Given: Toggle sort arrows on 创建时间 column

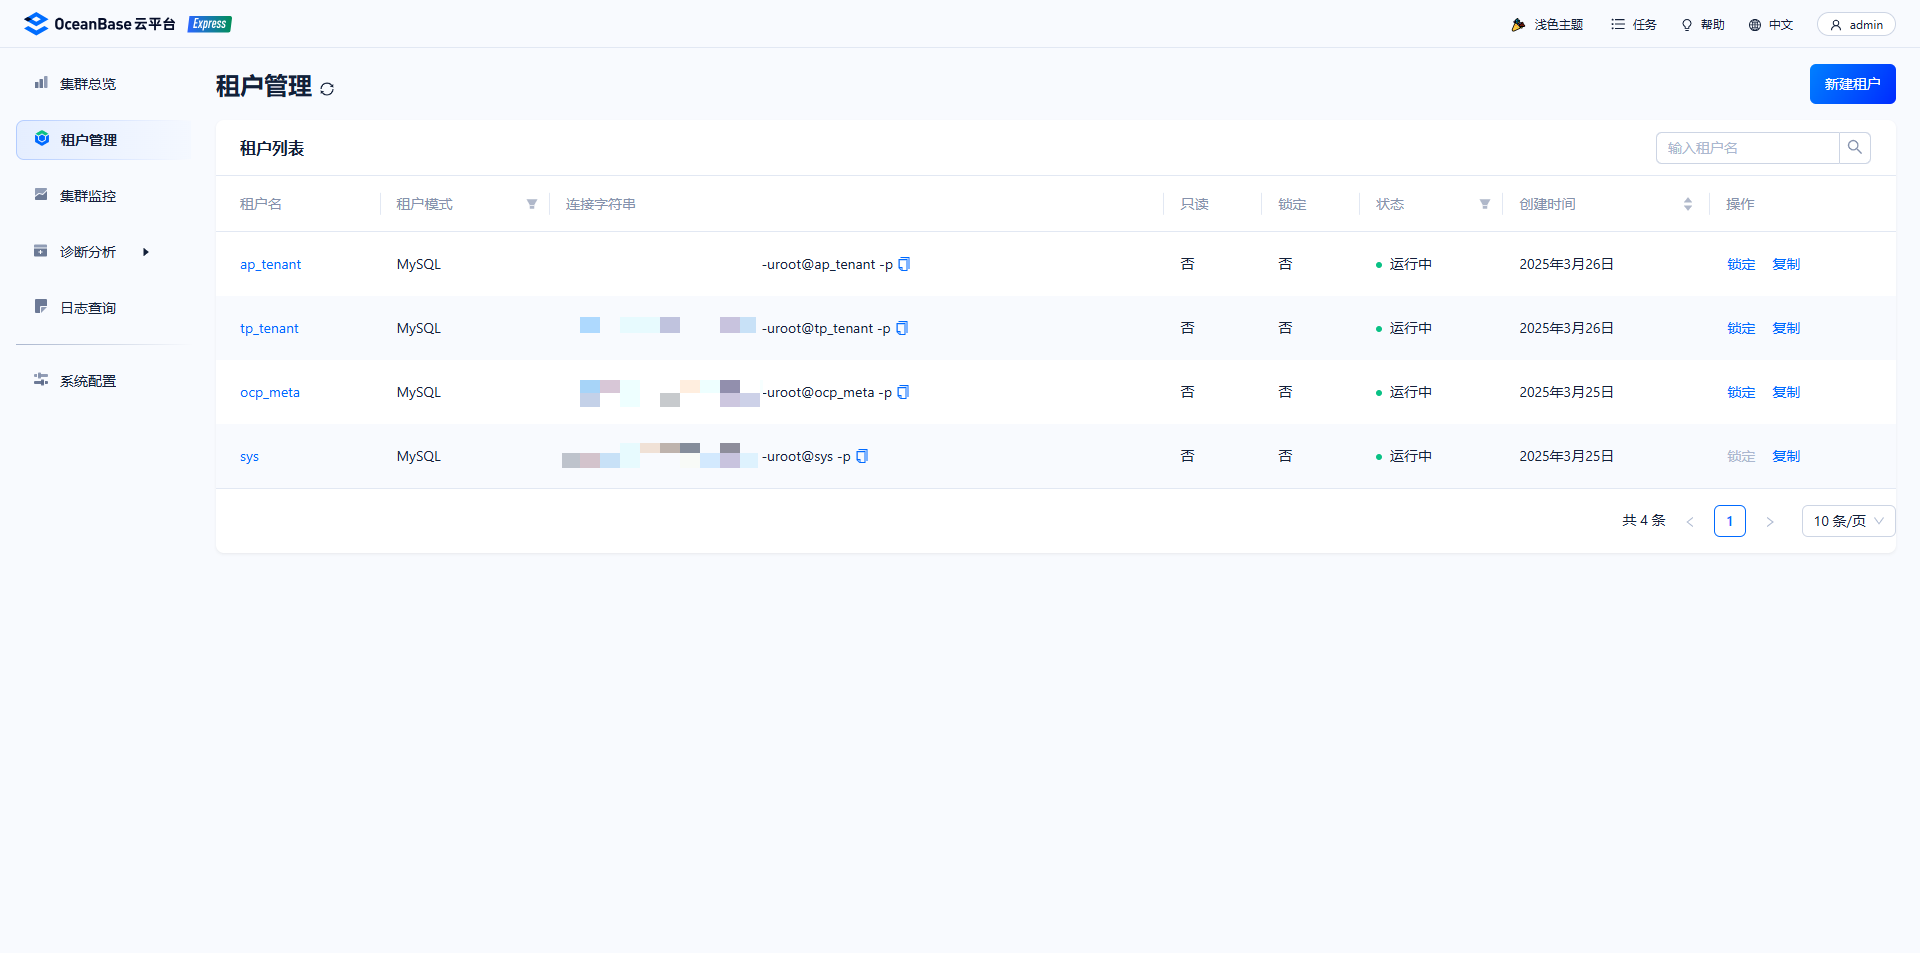Looking at the screenshot, I should [x=1688, y=204].
